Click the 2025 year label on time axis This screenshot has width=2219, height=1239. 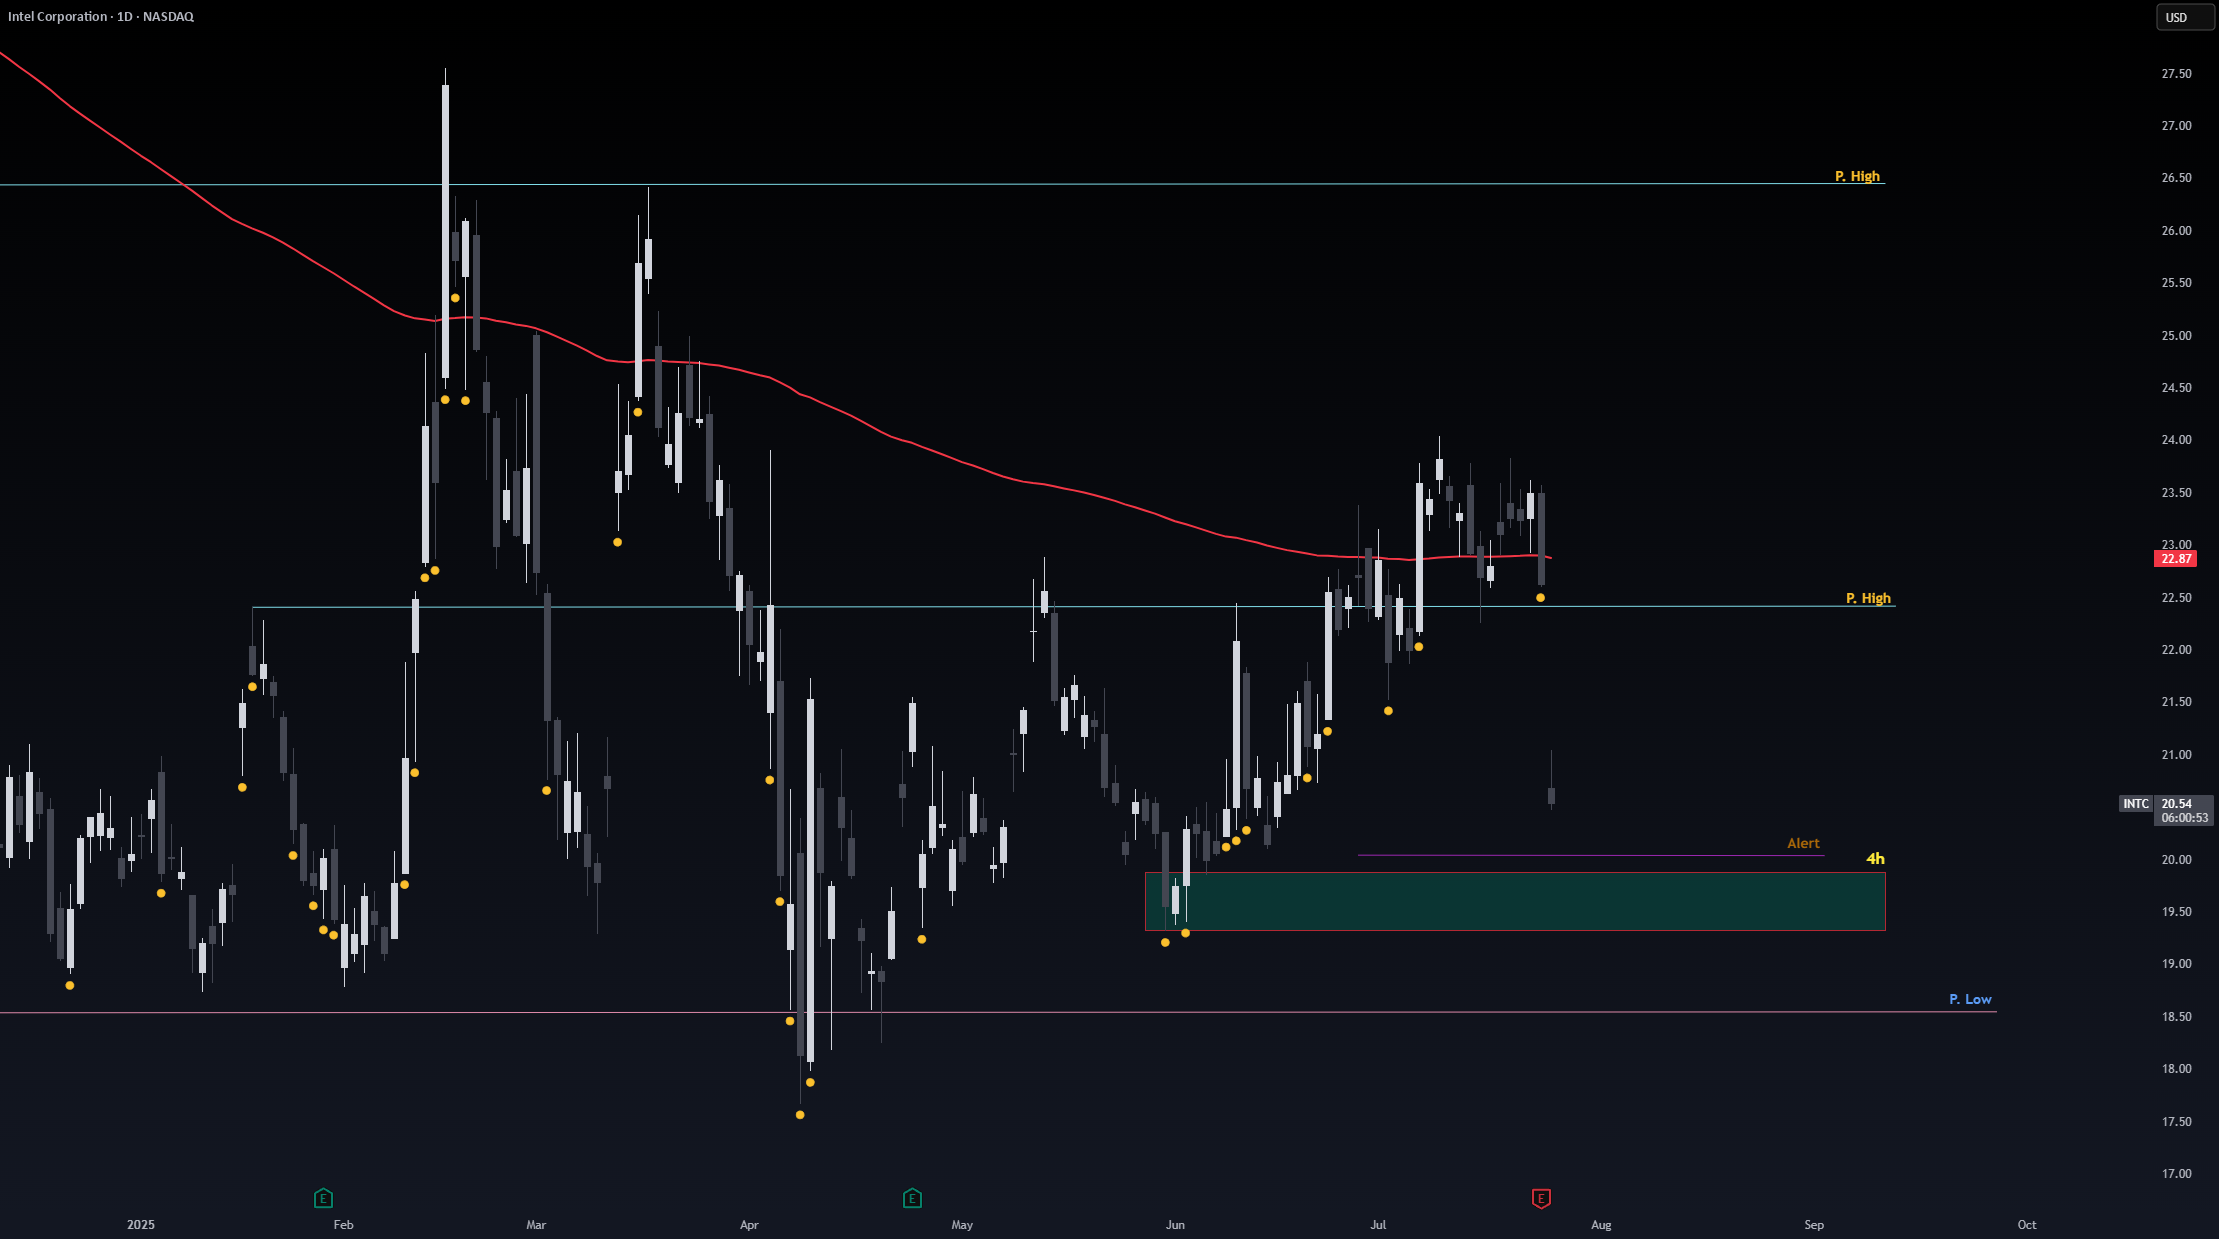(x=141, y=1225)
